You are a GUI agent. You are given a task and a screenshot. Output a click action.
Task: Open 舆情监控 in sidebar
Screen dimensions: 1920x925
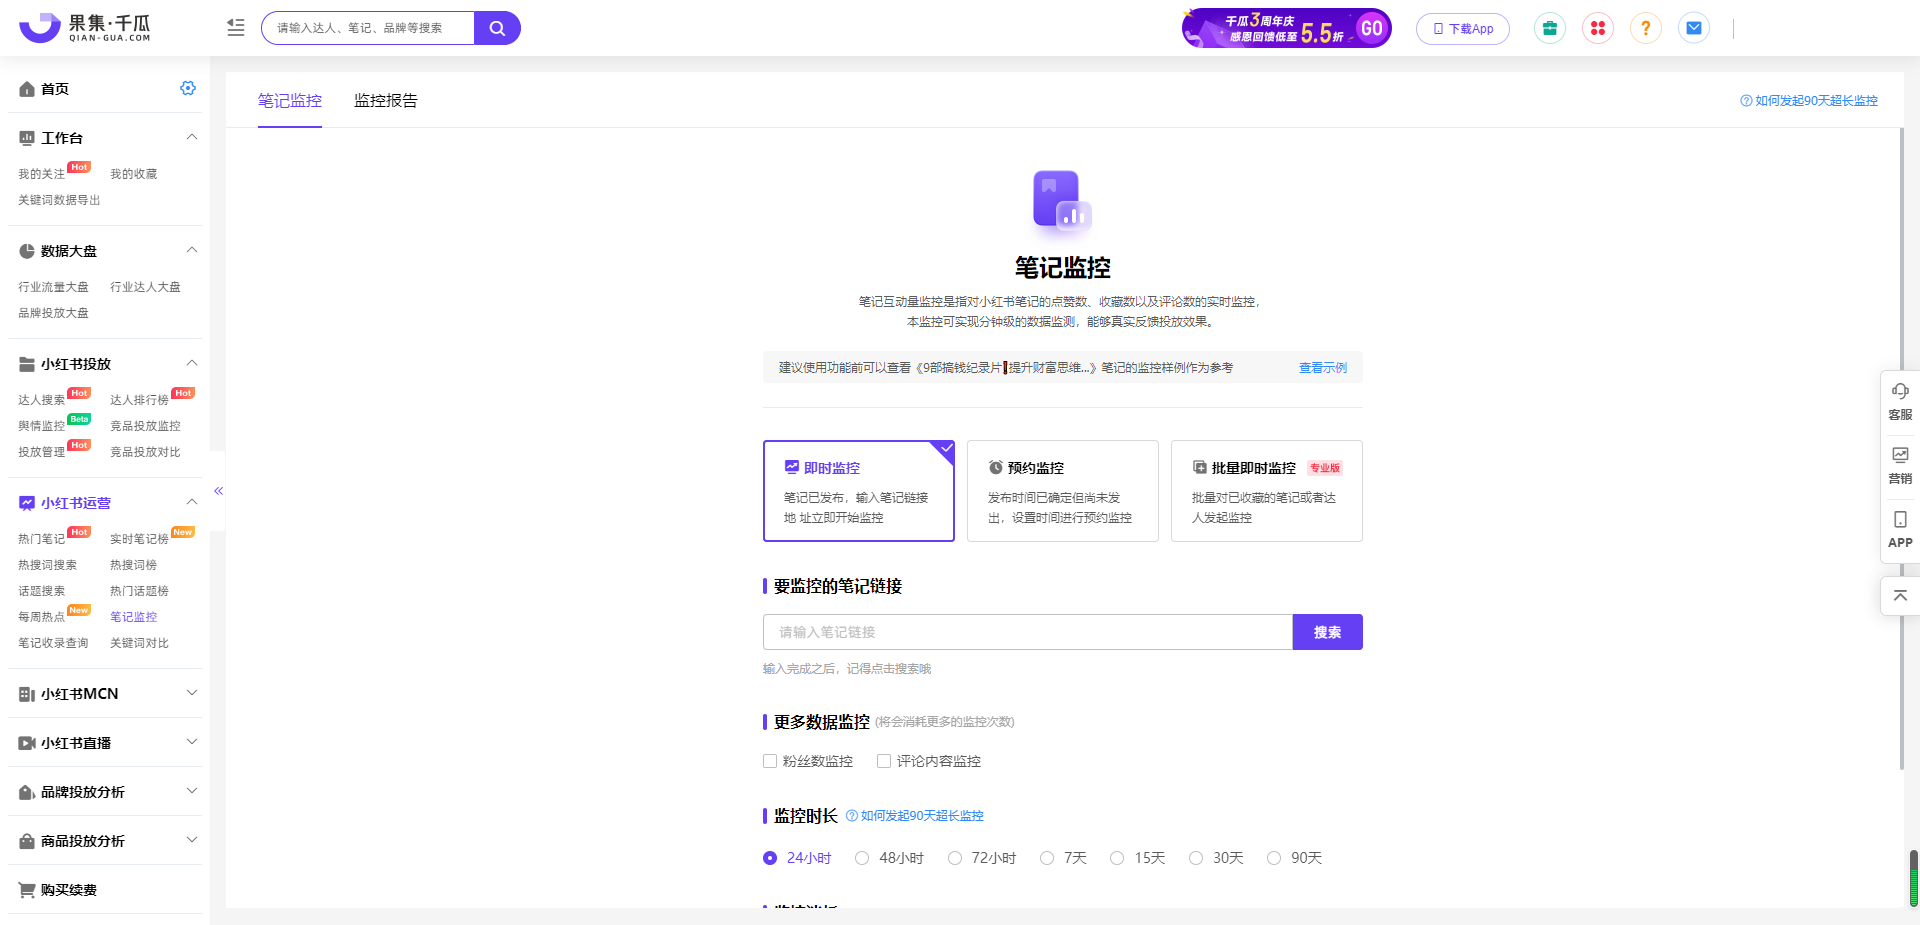(42, 426)
